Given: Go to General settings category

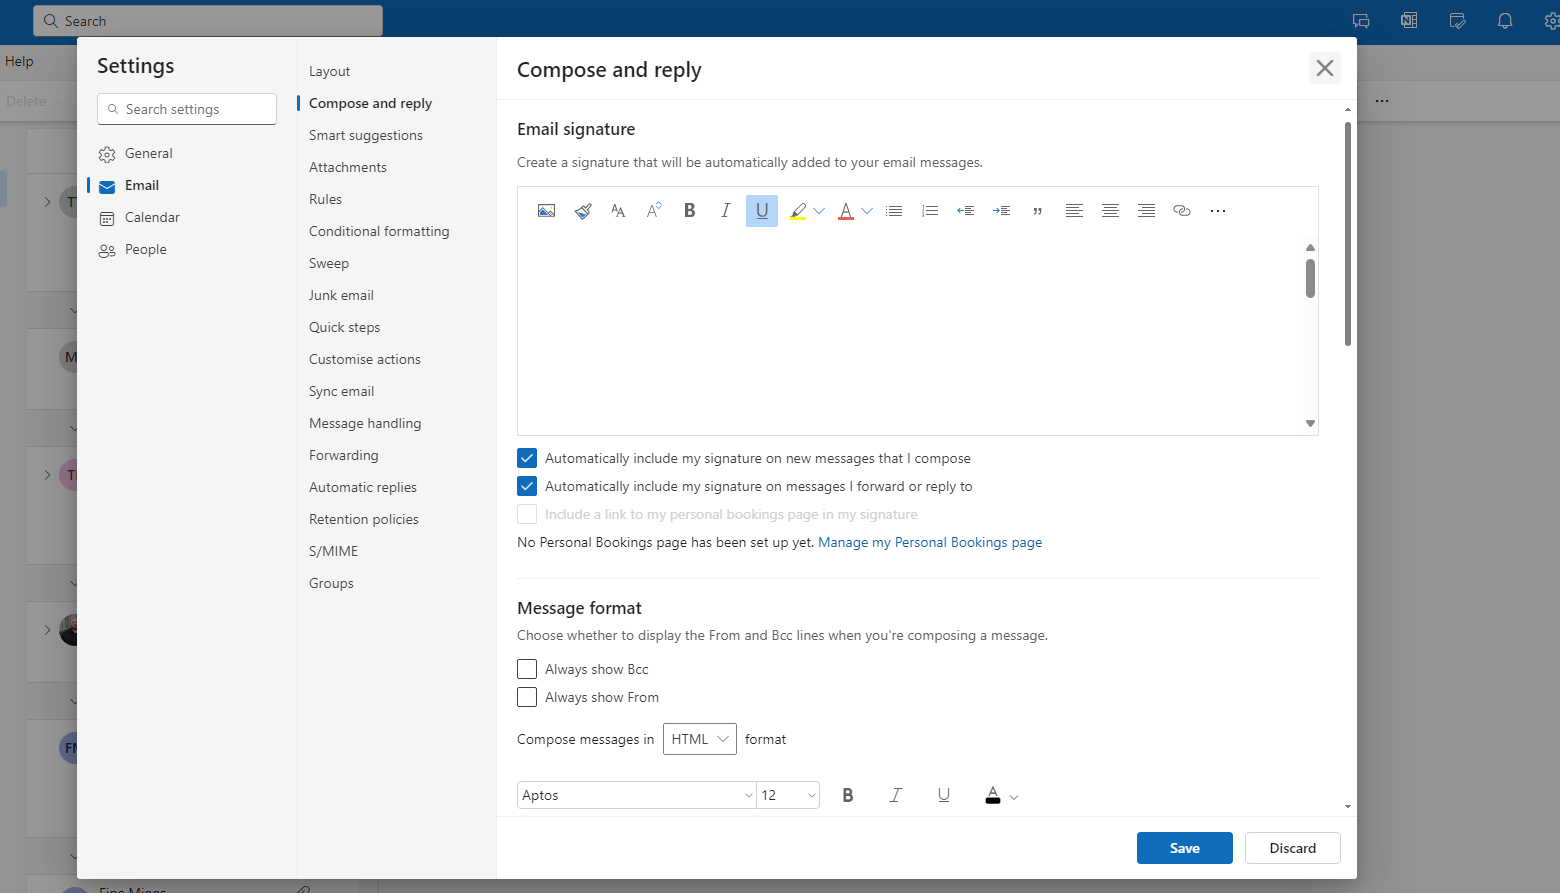Looking at the screenshot, I should 149,153.
